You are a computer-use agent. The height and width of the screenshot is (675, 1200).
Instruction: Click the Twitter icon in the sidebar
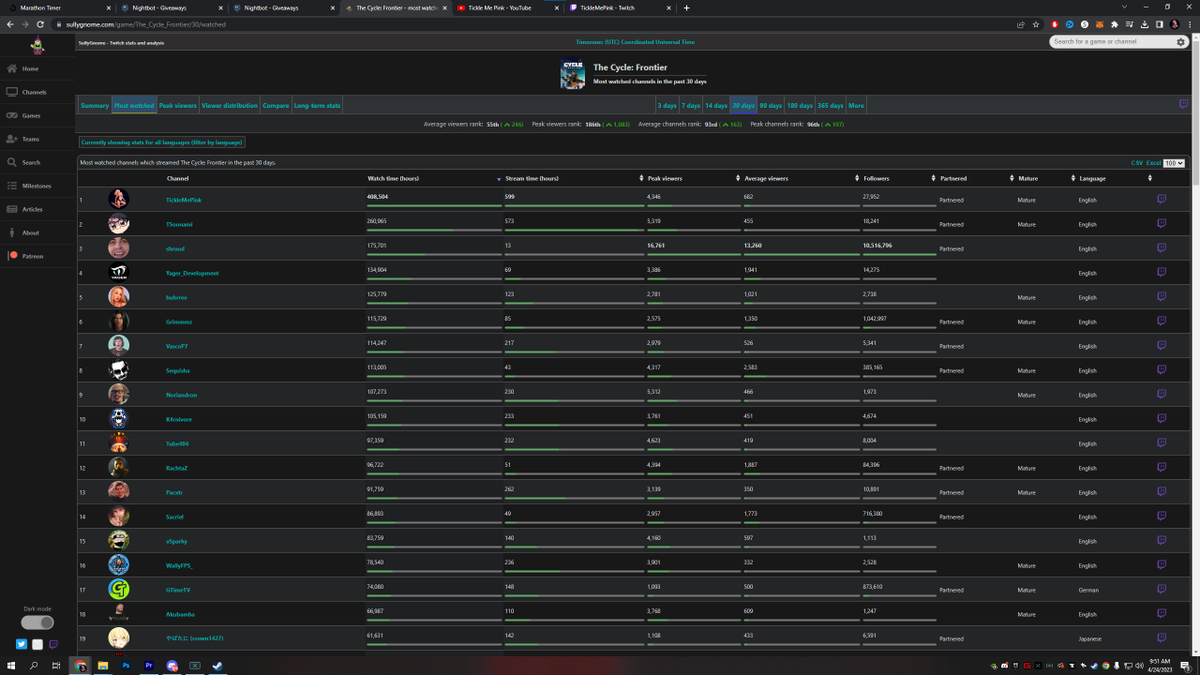click(21, 645)
